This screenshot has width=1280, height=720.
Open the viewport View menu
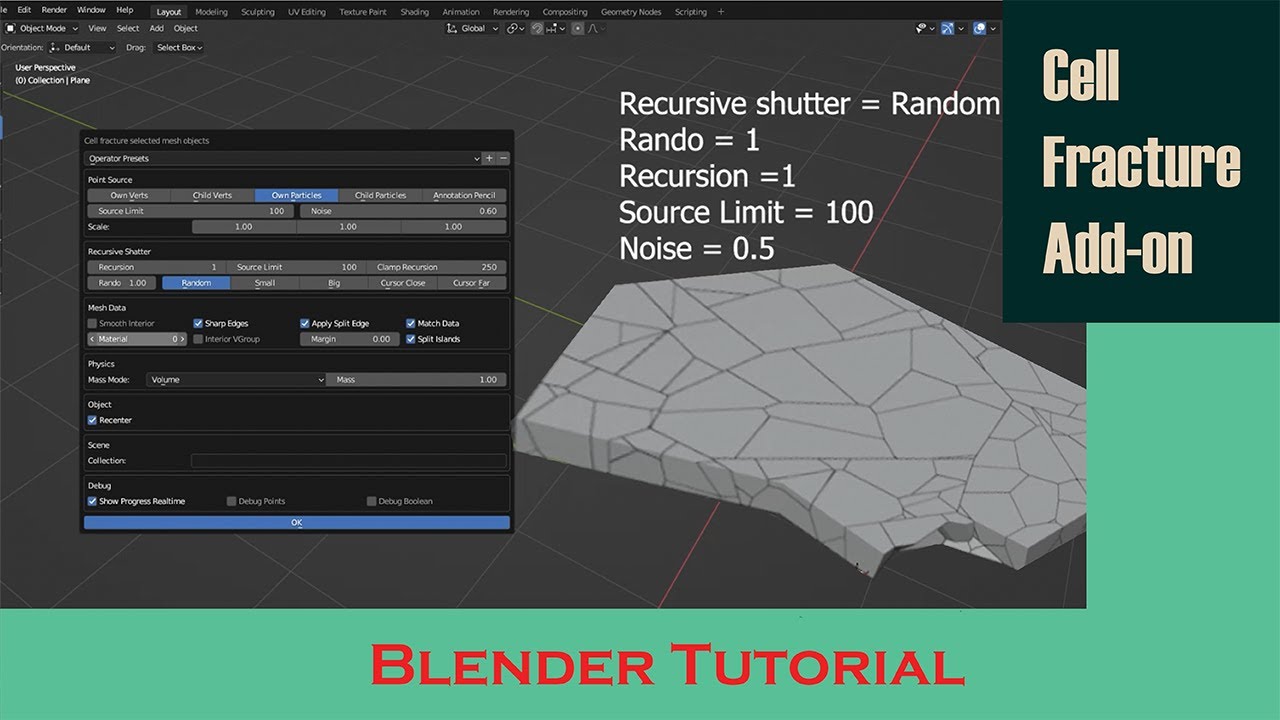click(x=97, y=28)
